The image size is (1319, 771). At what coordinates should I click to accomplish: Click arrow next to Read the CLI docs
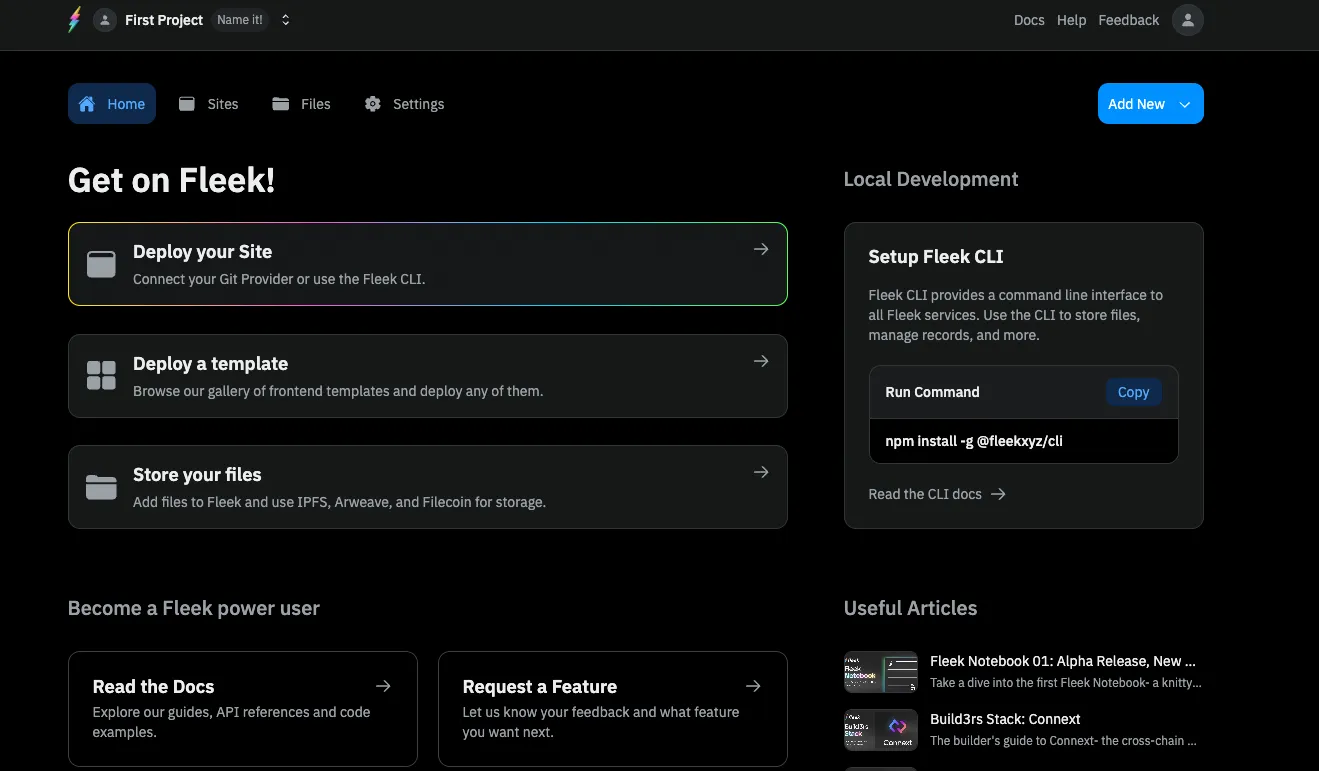pyautogui.click(x=998, y=494)
